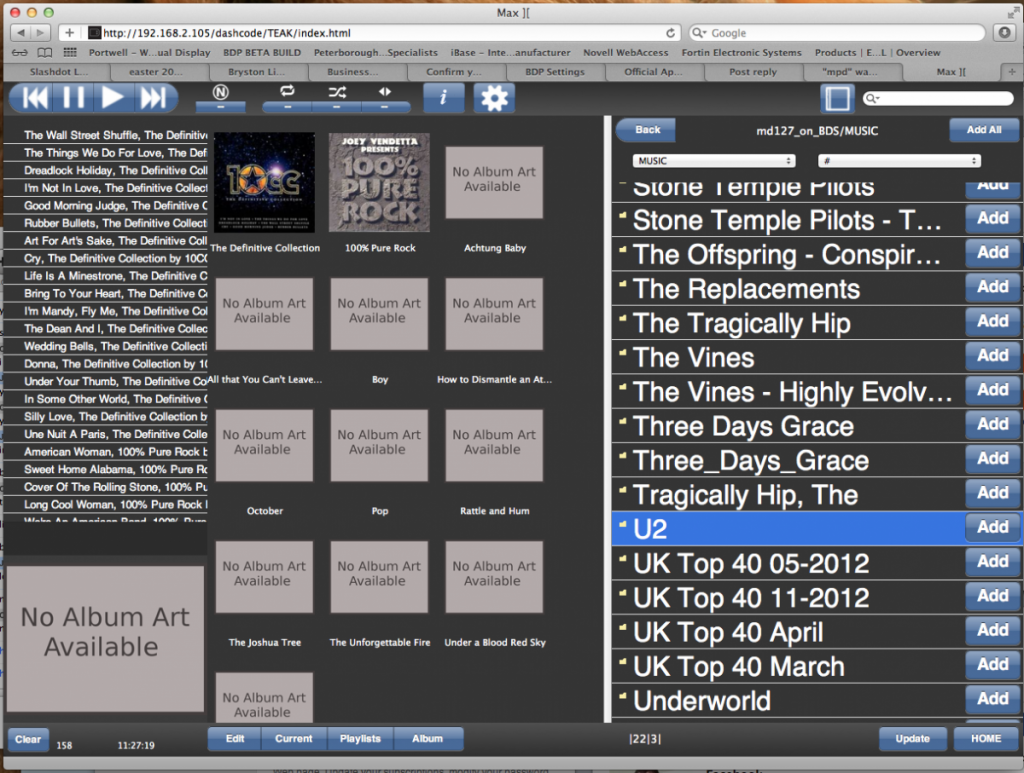Switch to the Current tab
This screenshot has height=773, width=1024.
pyautogui.click(x=294, y=738)
